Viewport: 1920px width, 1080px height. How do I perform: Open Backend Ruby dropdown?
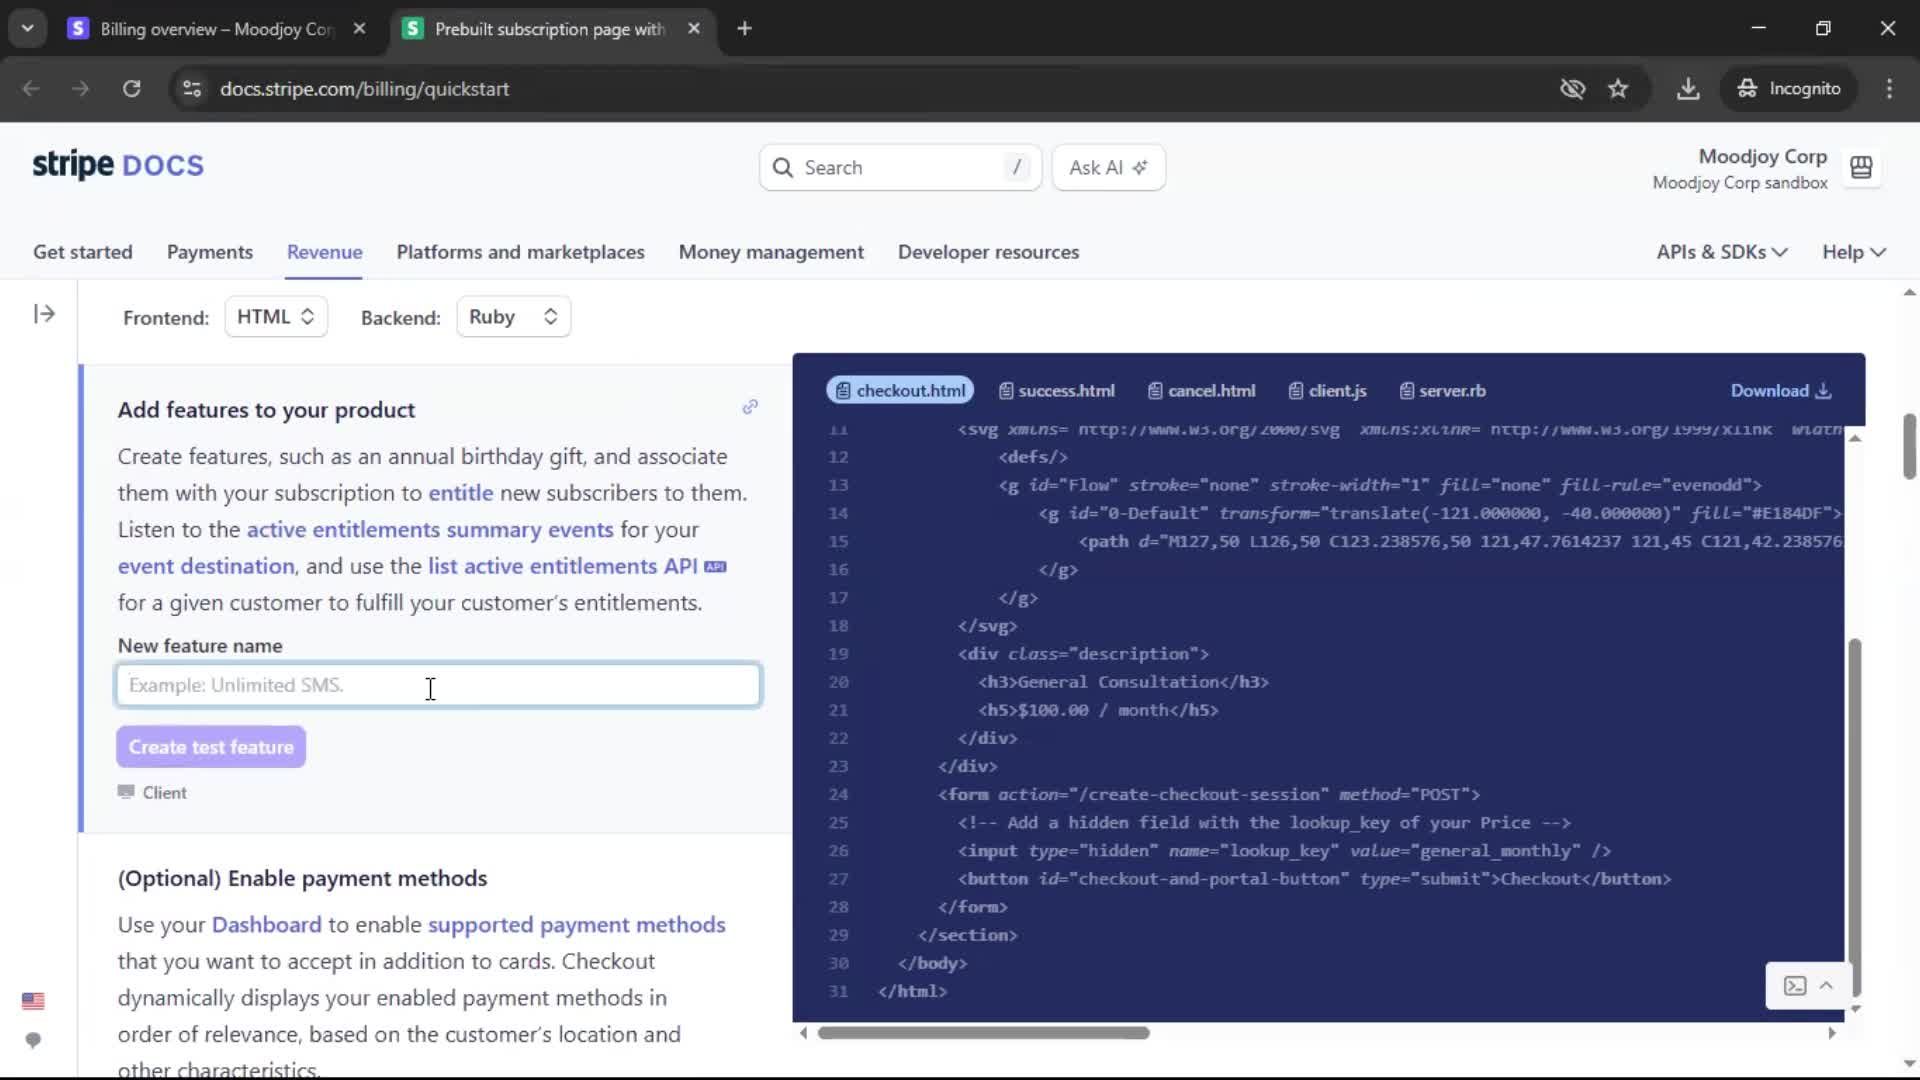pyautogui.click(x=513, y=317)
